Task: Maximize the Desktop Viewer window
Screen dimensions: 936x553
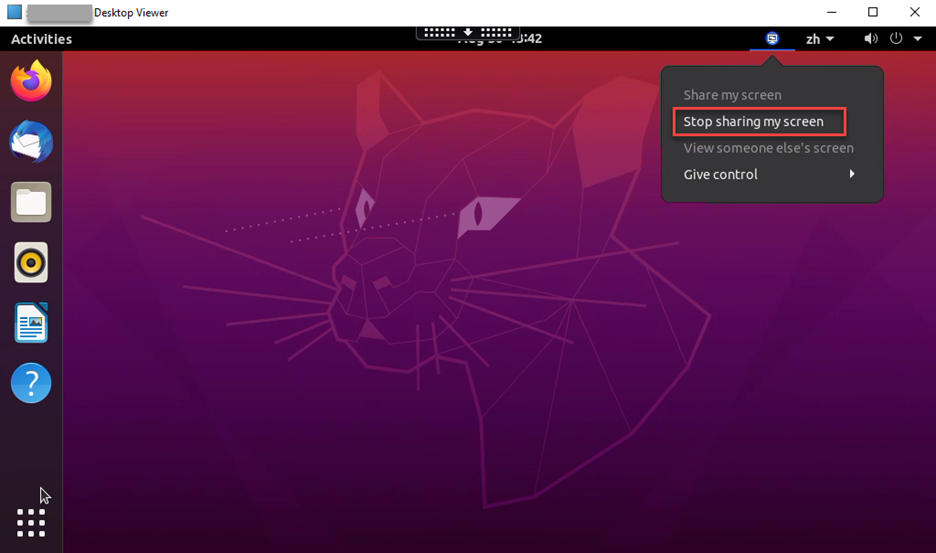Action: tap(873, 12)
